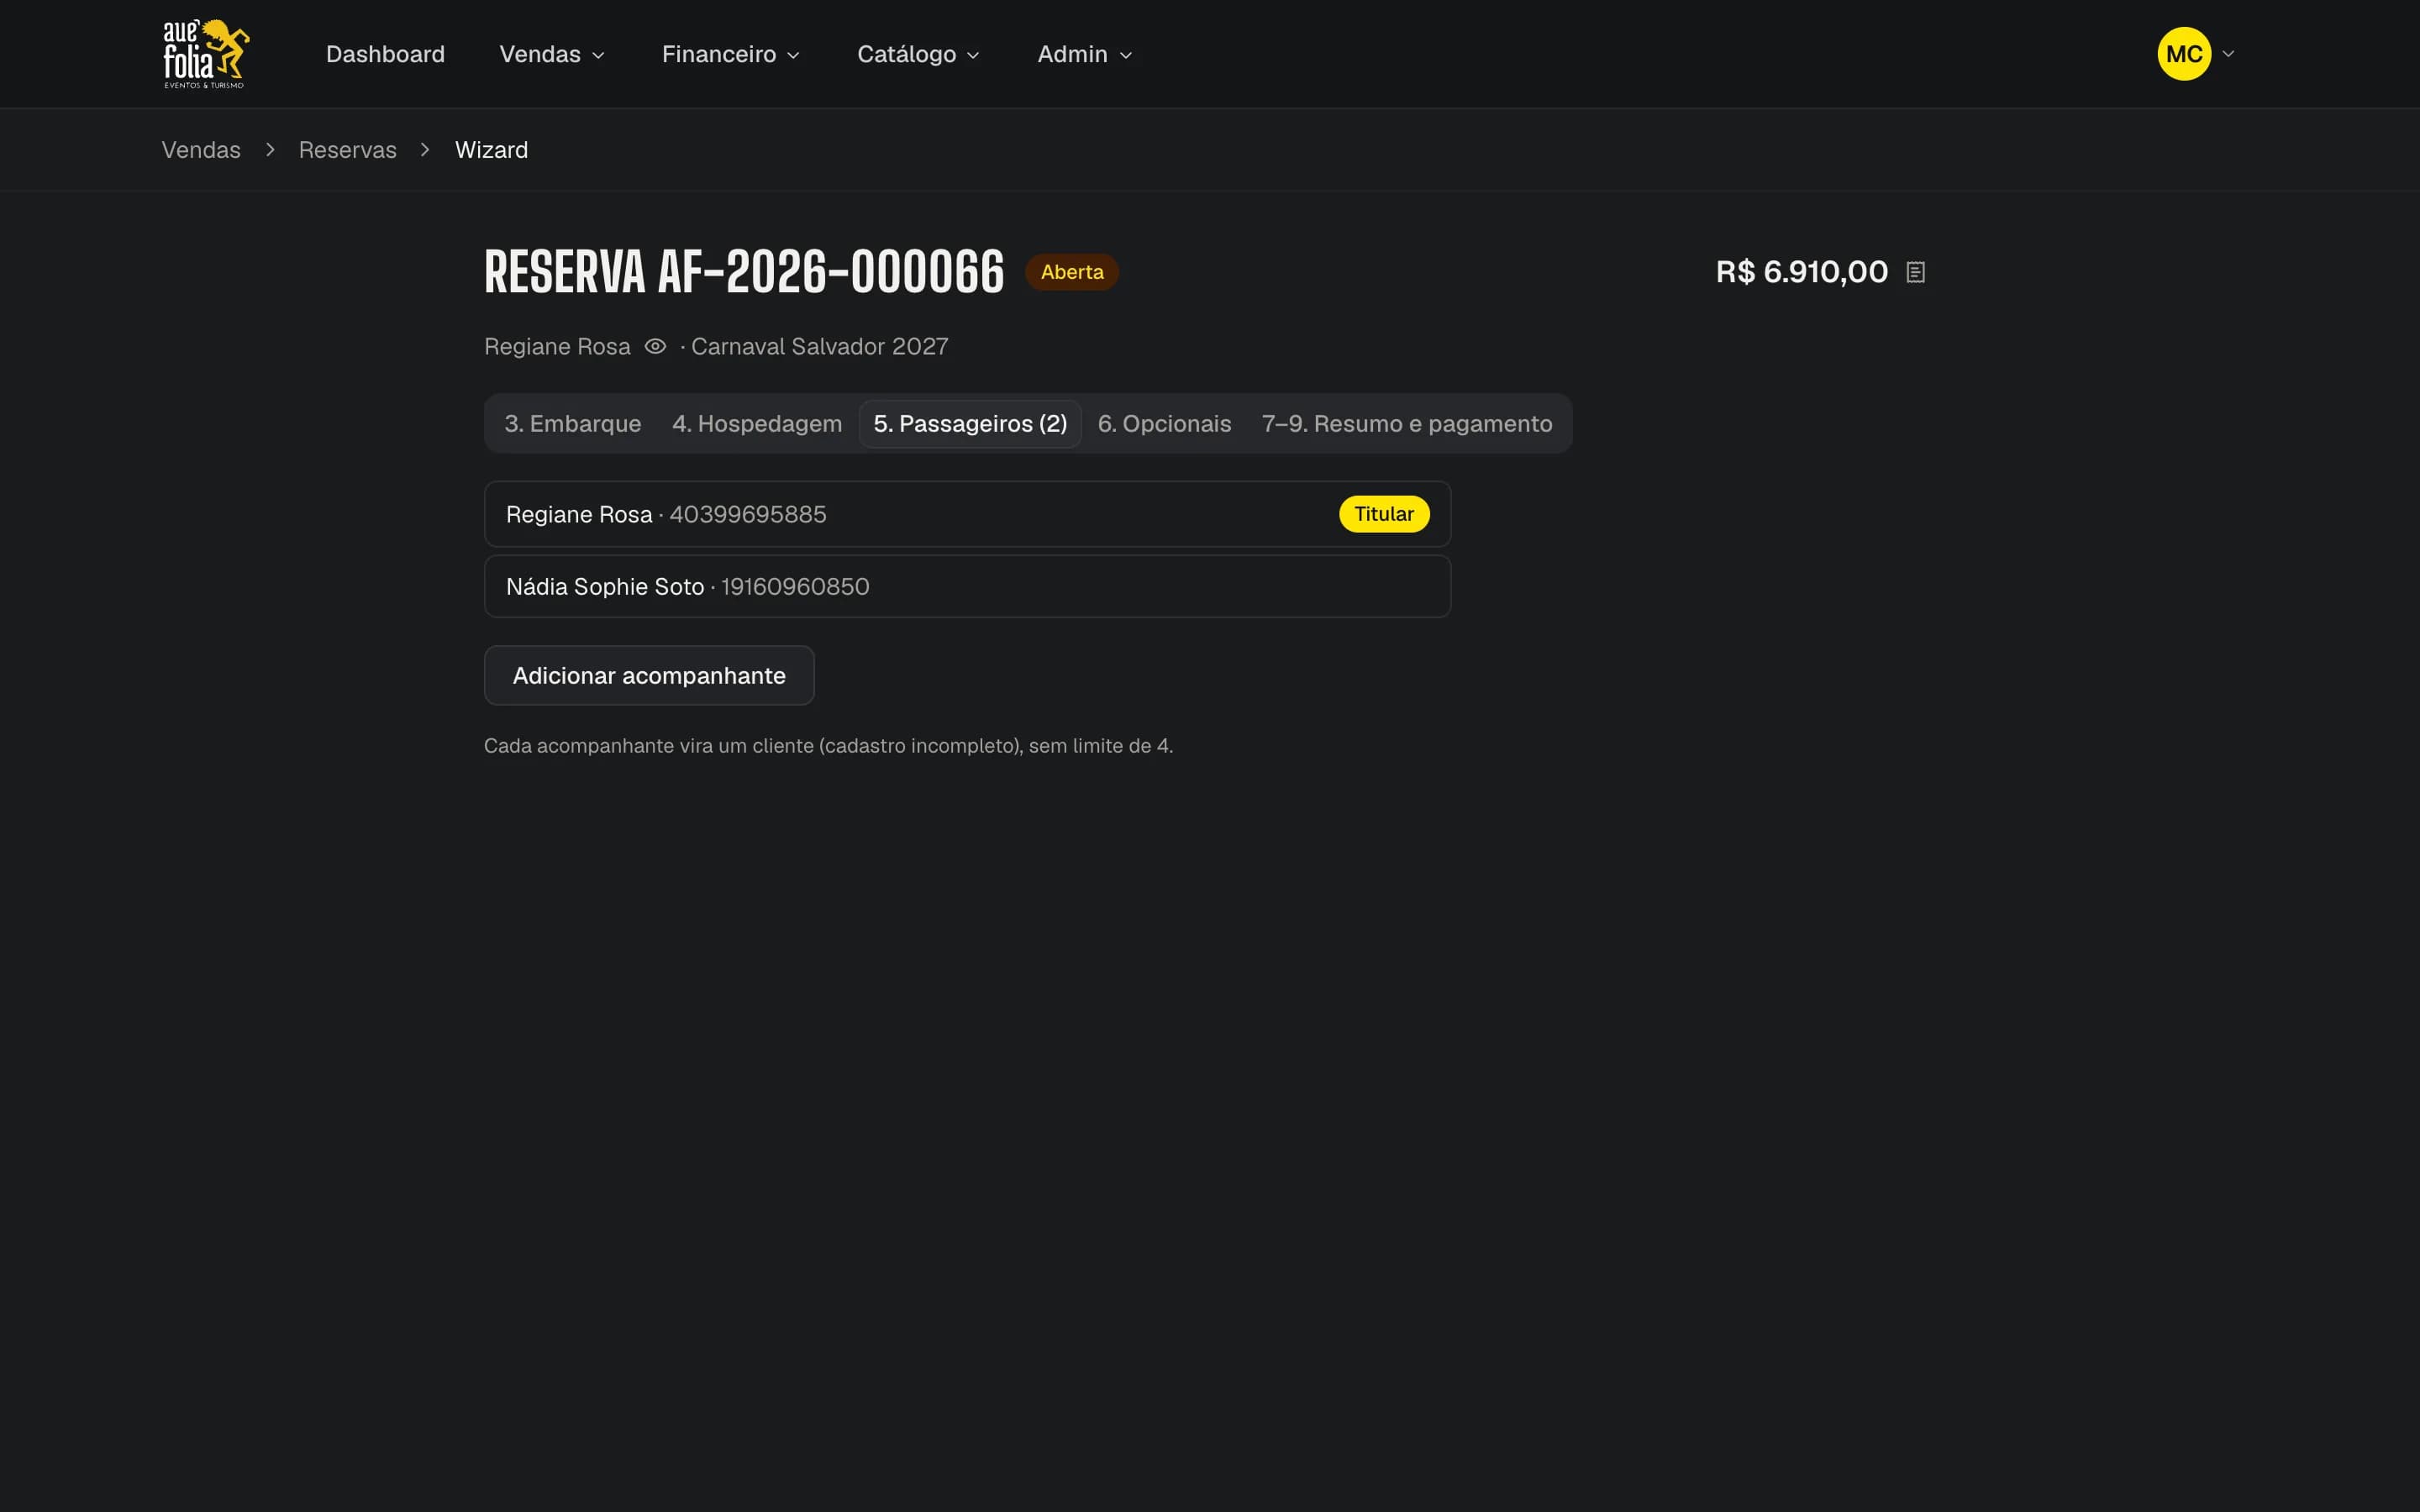Image resolution: width=2420 pixels, height=1512 pixels.
Task: Navigate to Vendas breadcrumb
Action: (201, 150)
